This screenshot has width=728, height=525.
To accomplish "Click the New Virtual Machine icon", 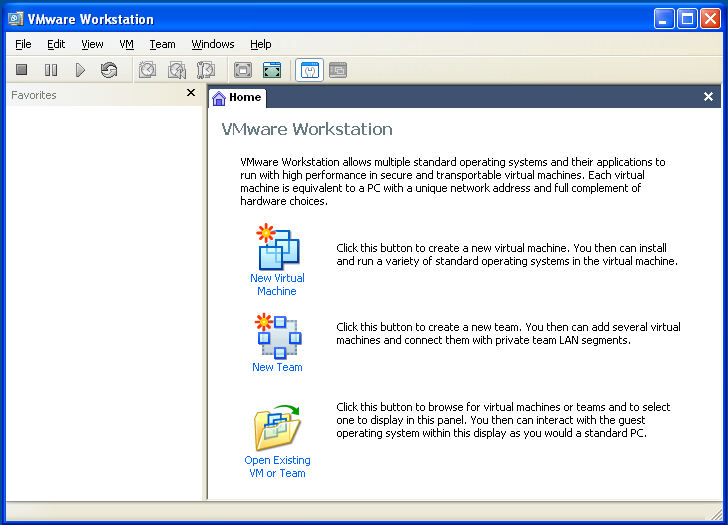I will coord(278,246).
